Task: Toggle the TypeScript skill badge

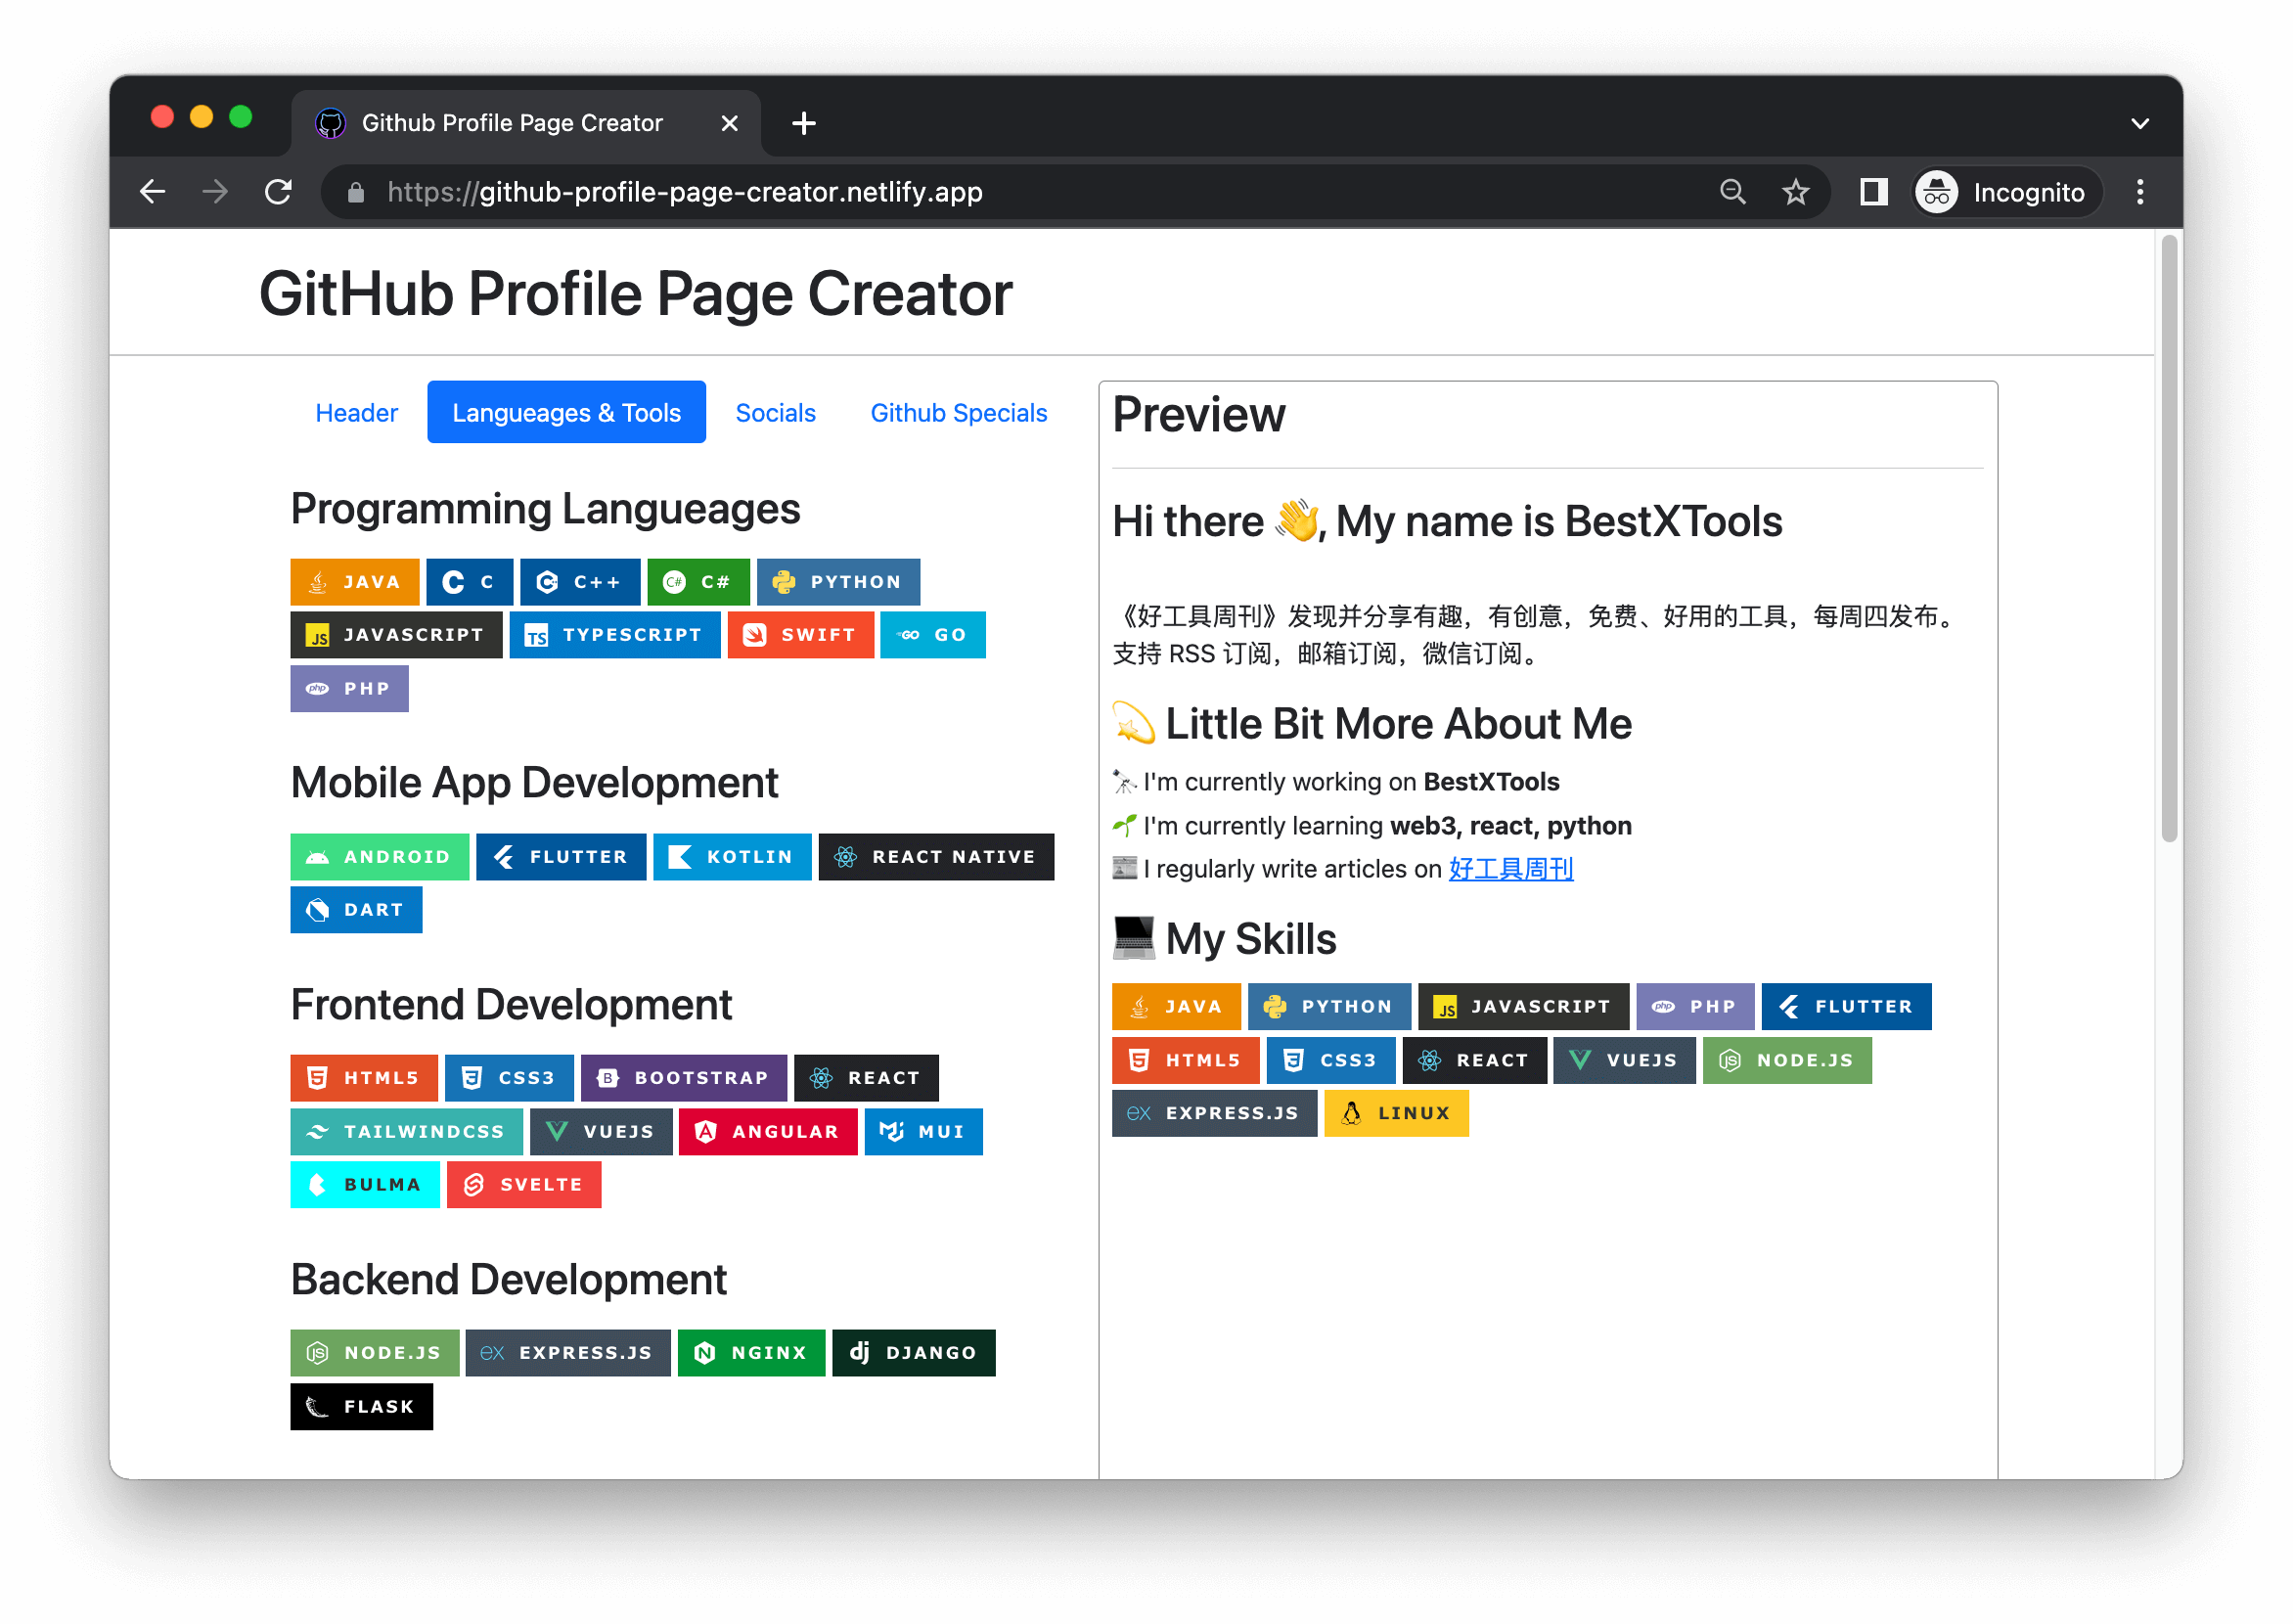Action: click(614, 635)
